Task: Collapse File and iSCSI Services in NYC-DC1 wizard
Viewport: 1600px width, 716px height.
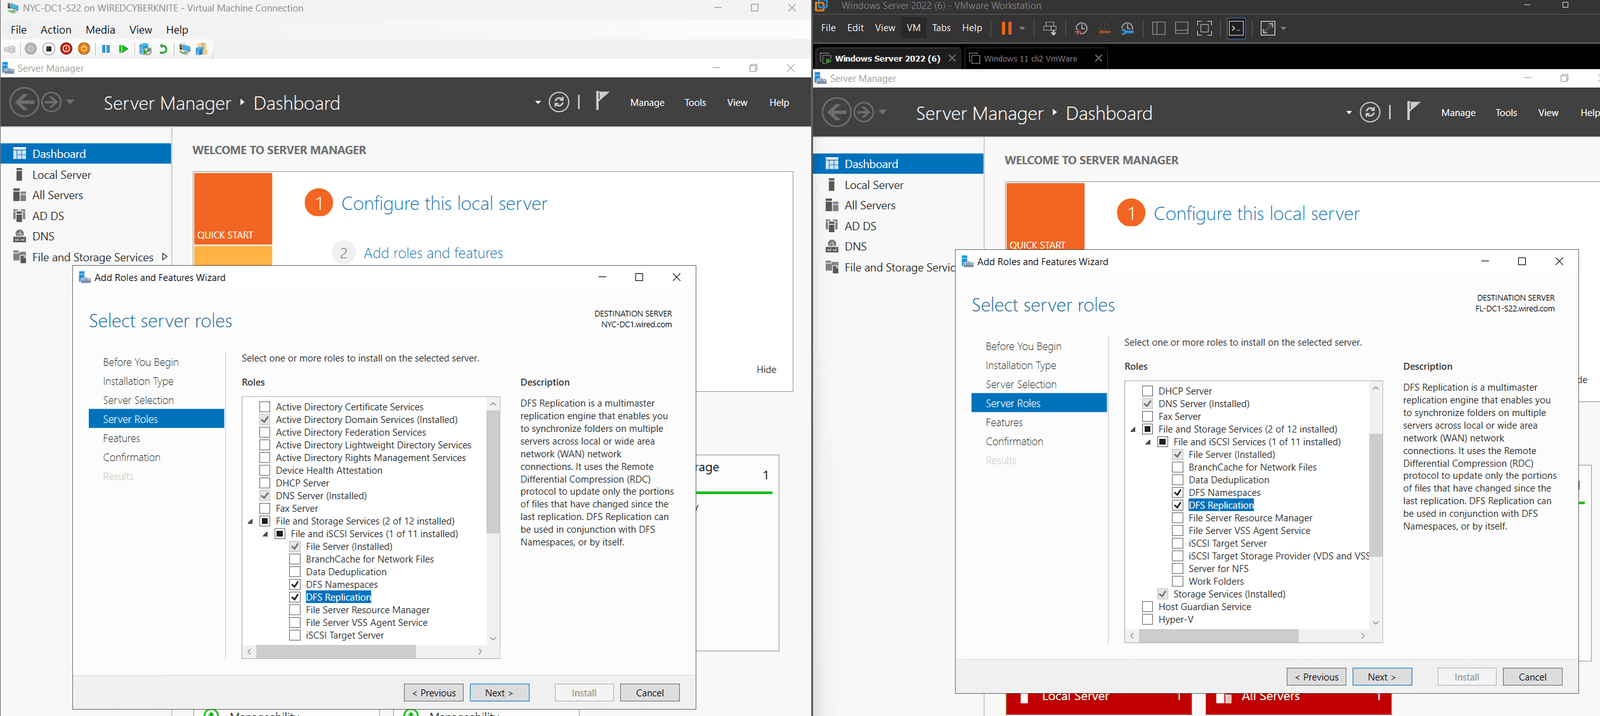Action: pyautogui.click(x=266, y=534)
